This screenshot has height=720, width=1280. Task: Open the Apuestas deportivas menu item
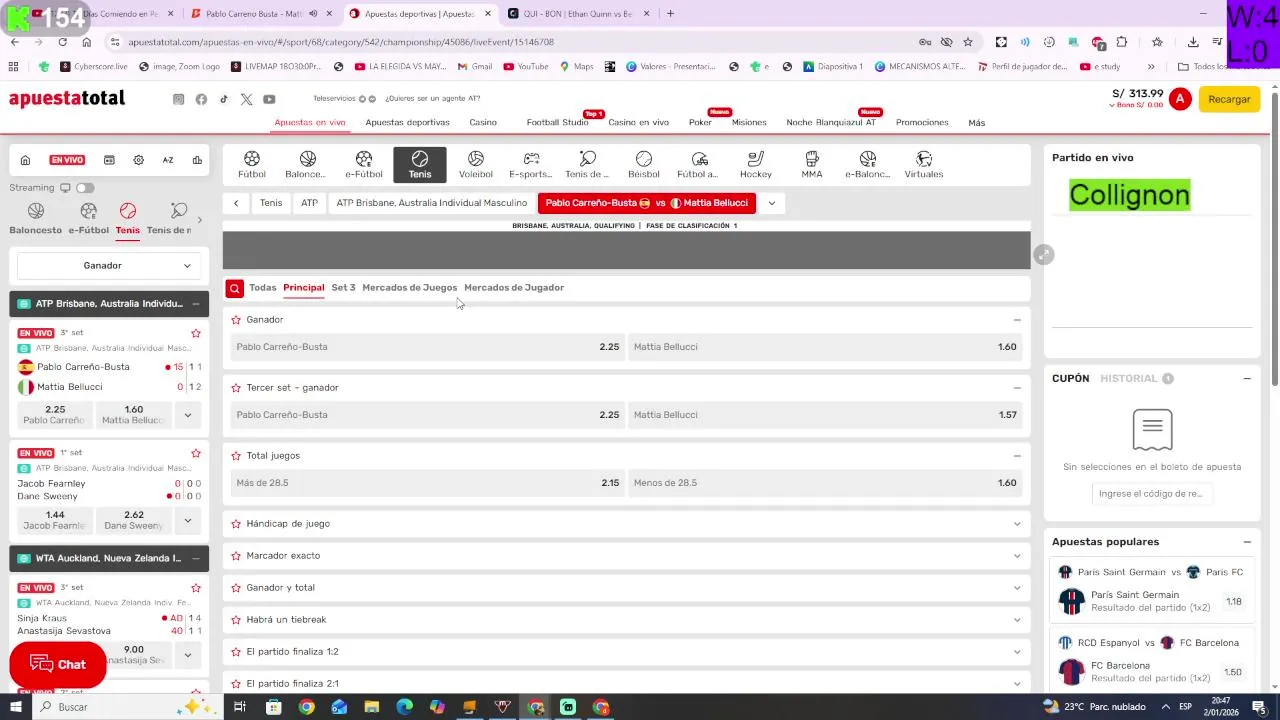coord(407,122)
